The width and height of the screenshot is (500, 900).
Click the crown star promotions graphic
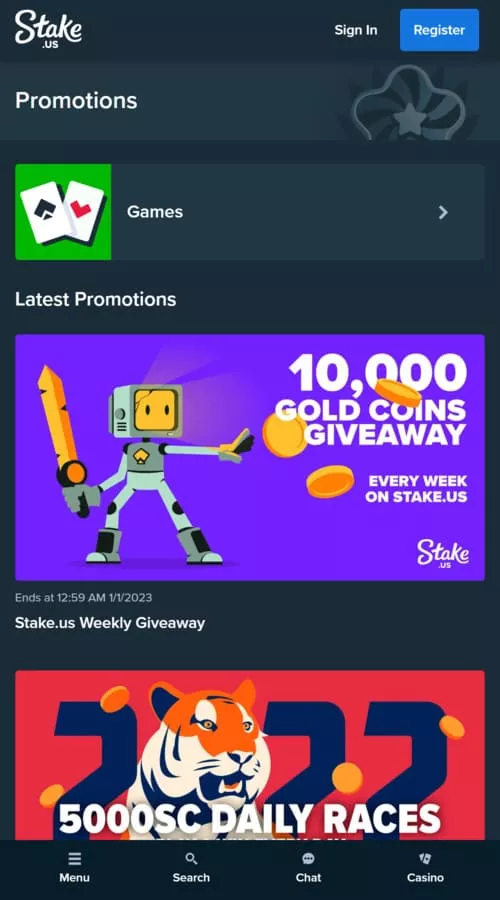click(x=409, y=103)
